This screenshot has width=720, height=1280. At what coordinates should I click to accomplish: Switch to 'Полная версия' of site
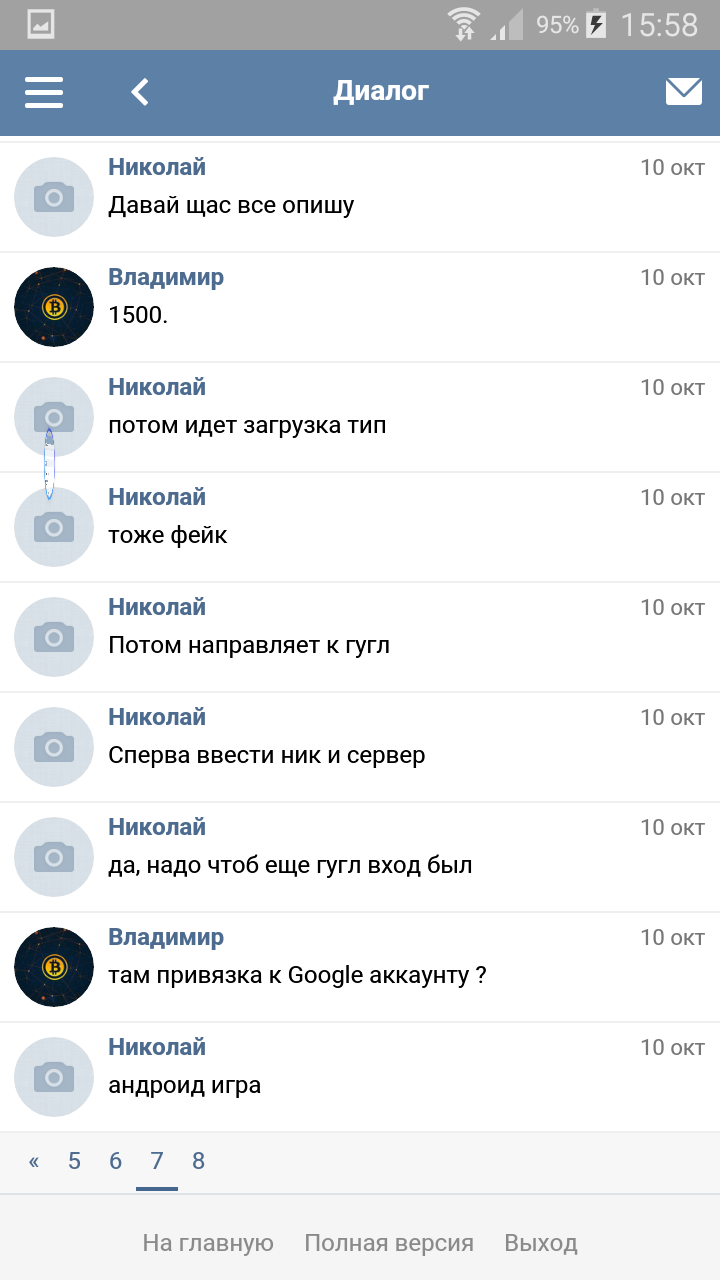(389, 1243)
